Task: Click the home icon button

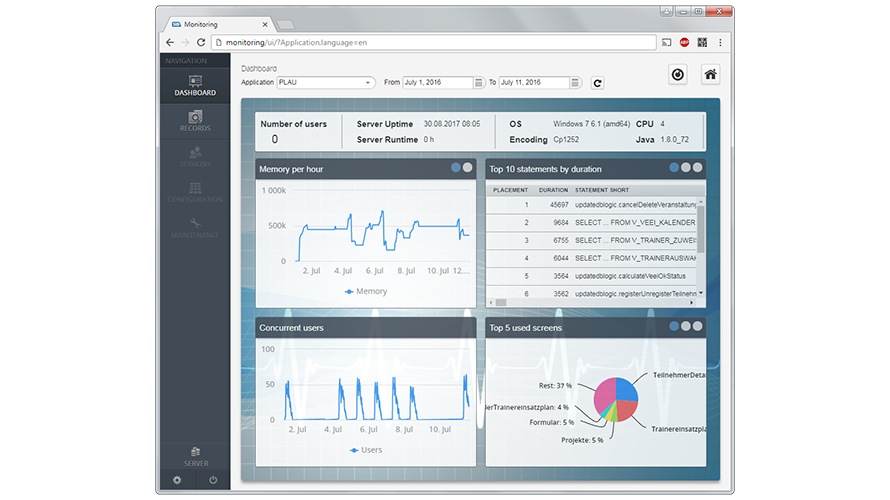Action: (x=711, y=74)
